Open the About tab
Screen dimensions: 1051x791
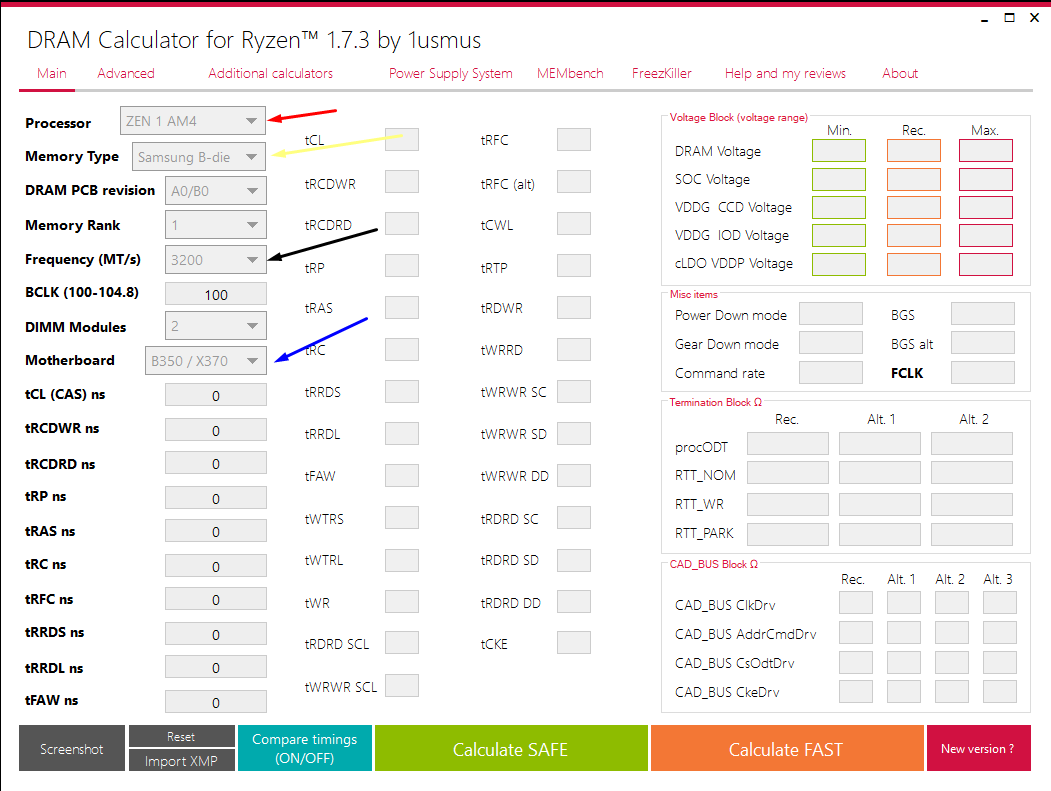[x=900, y=74]
